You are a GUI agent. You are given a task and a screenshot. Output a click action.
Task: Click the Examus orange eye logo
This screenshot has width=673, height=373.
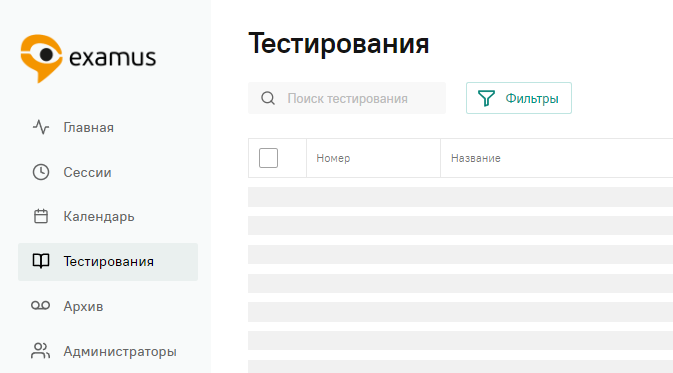pos(42,58)
